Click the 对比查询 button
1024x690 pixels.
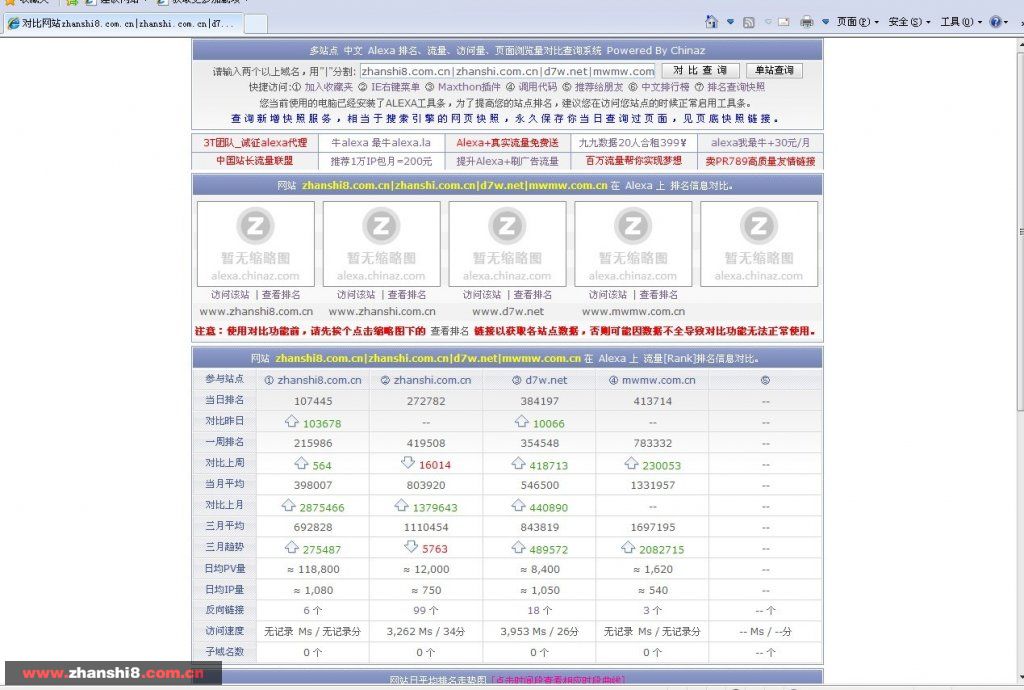click(700, 71)
